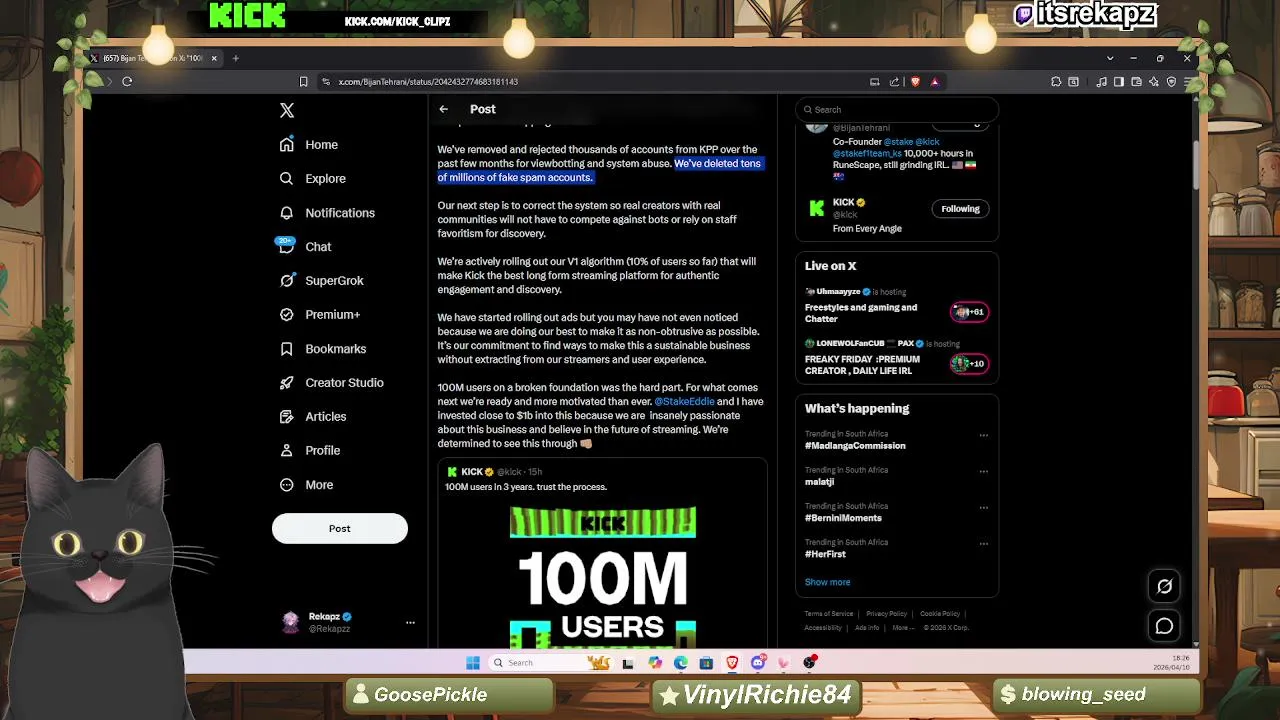This screenshot has height=720, width=1280.
Task: Click the Brave Shields icon in address bar
Action: point(915,82)
